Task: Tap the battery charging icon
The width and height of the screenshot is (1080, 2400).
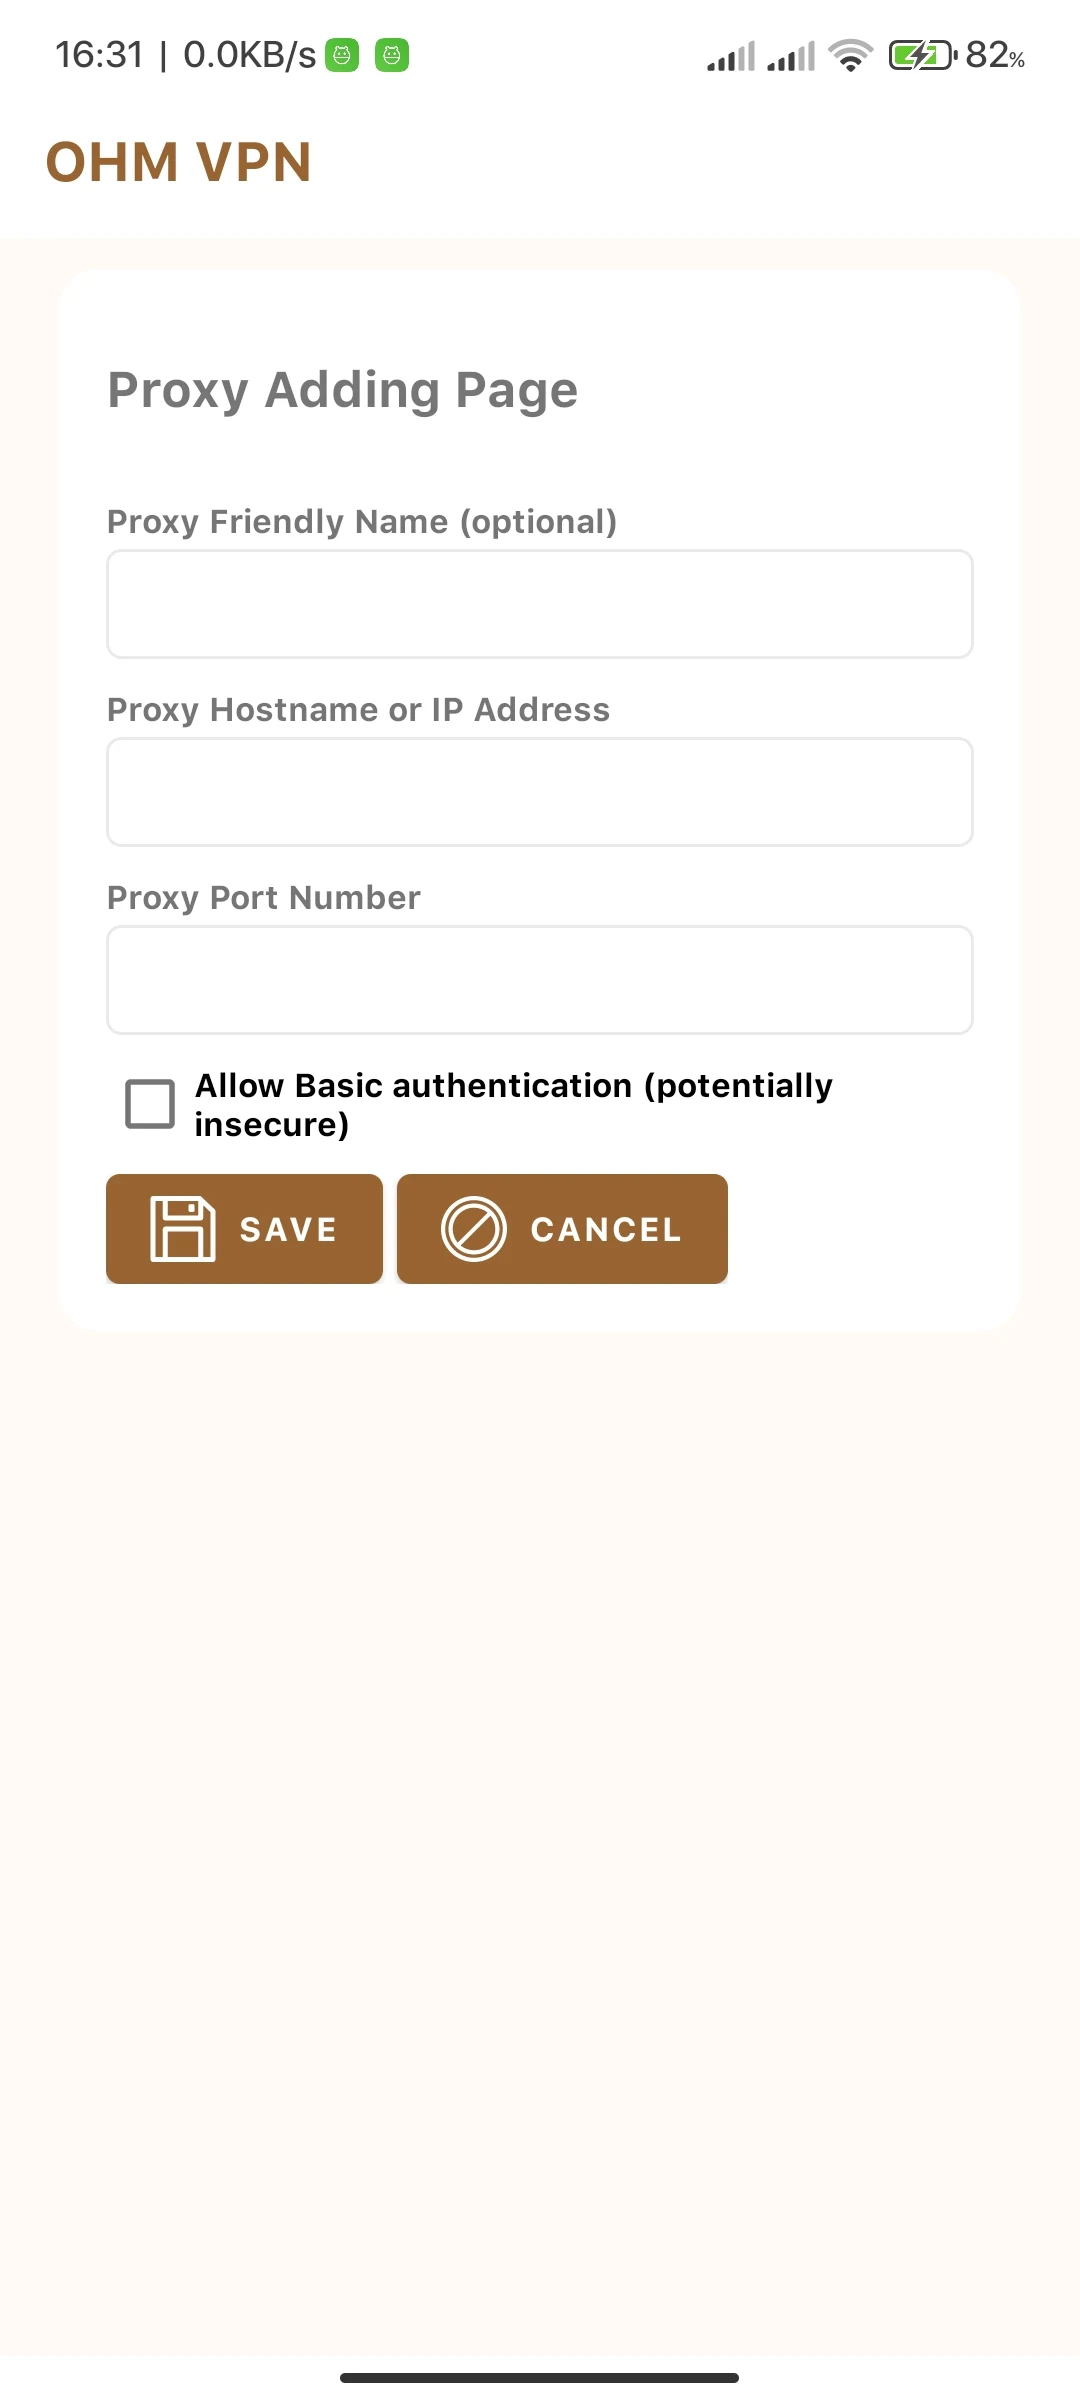Action: (922, 56)
